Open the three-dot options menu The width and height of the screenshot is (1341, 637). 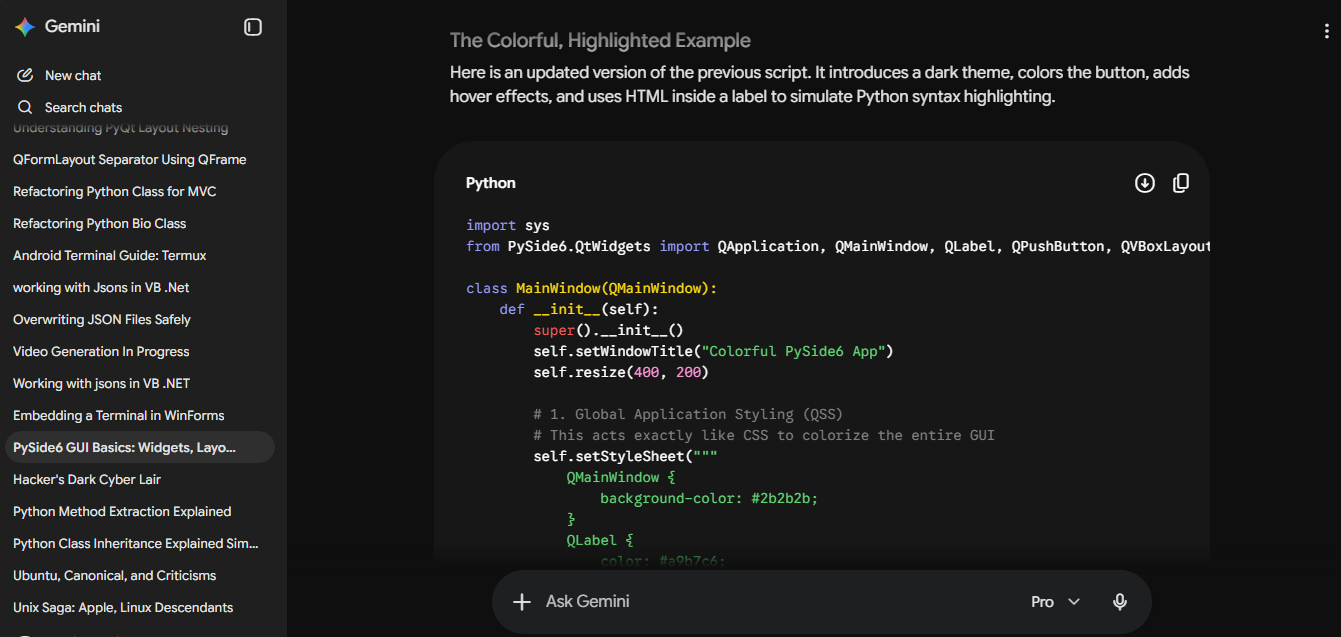pyautogui.click(x=1326, y=32)
